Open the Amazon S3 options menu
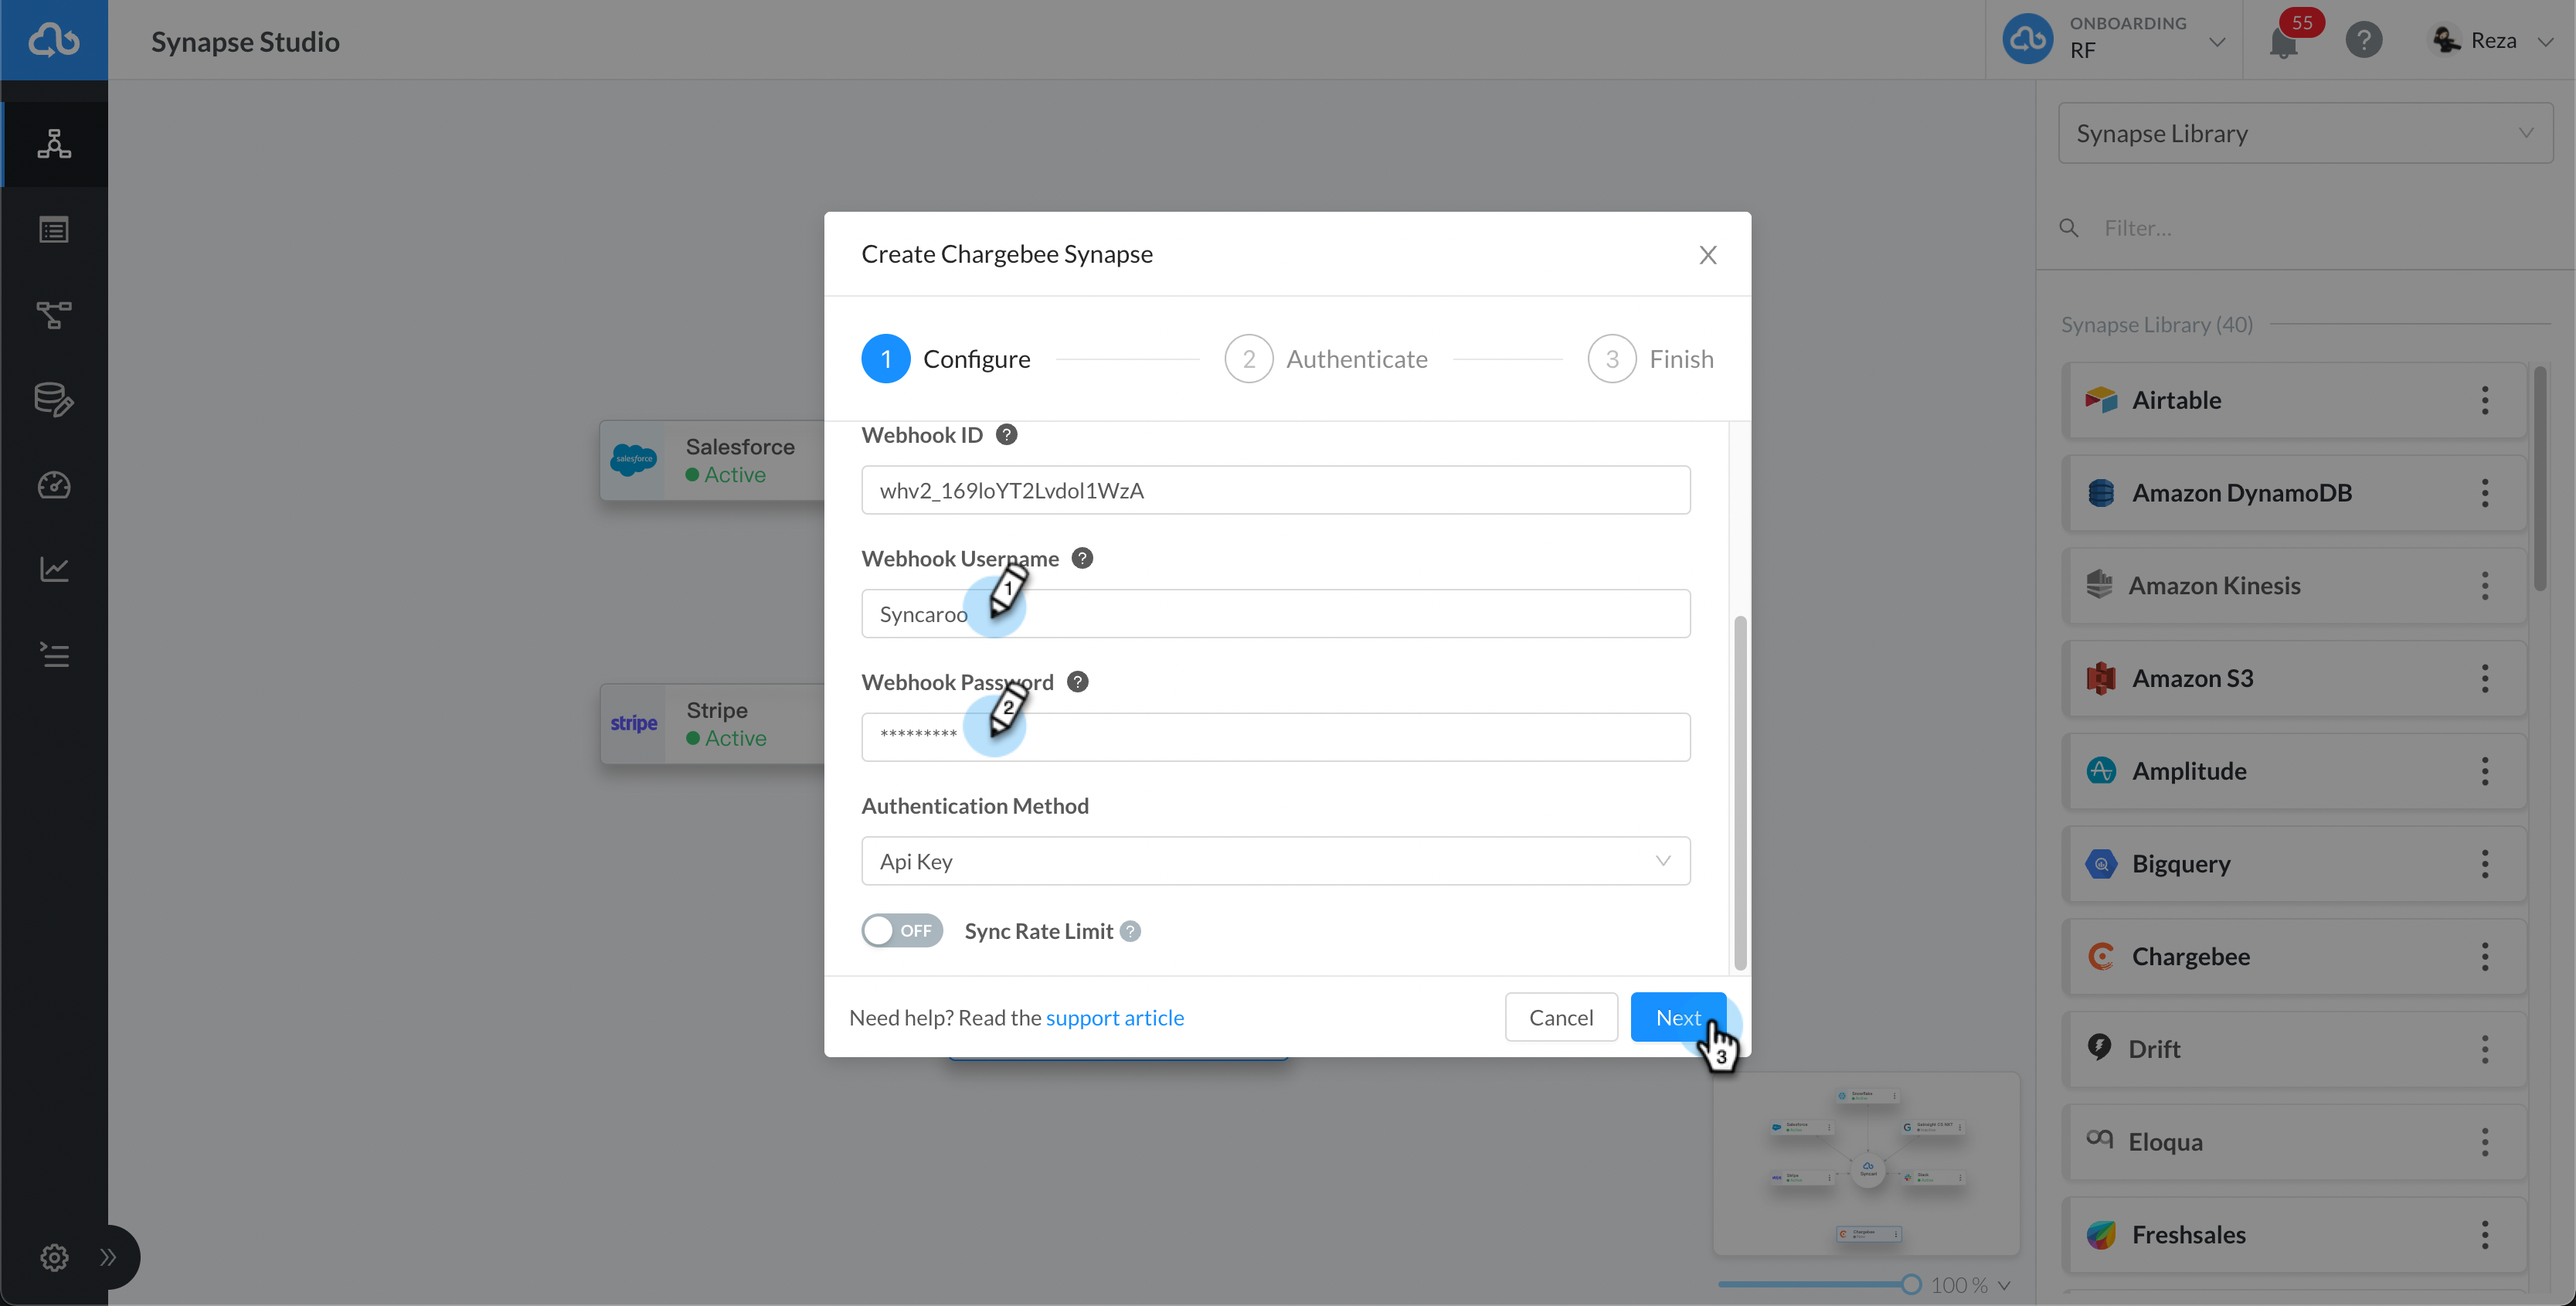 (2485, 678)
